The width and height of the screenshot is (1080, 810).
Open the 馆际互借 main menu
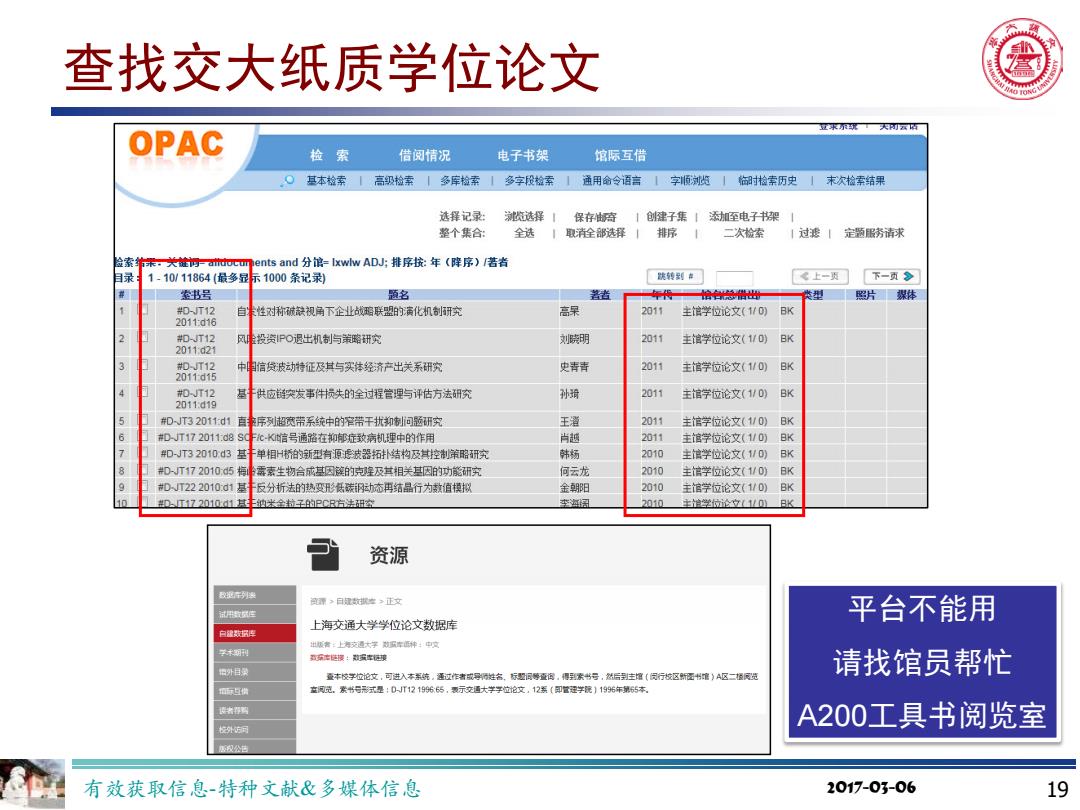pos(621,156)
